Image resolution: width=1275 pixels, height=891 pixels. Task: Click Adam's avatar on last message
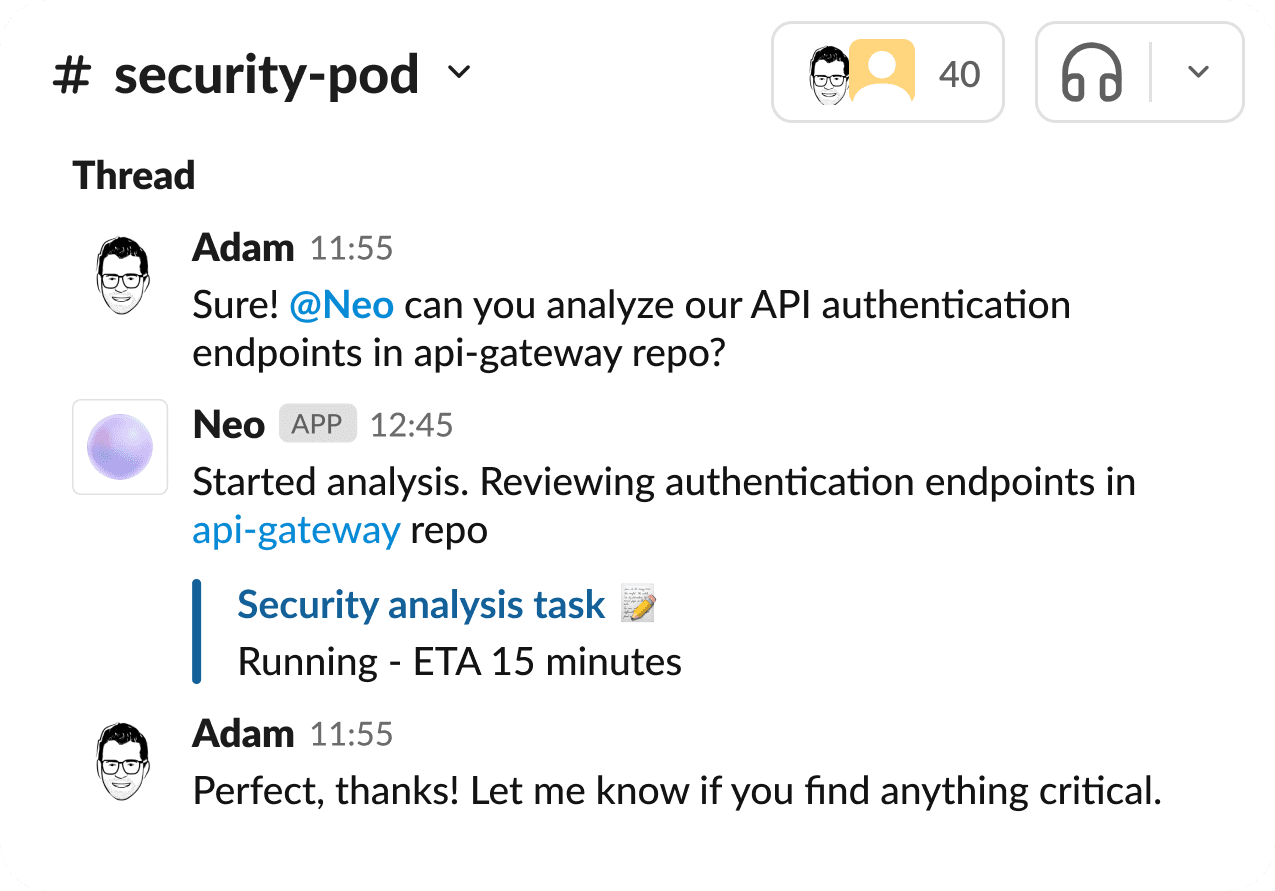point(124,761)
